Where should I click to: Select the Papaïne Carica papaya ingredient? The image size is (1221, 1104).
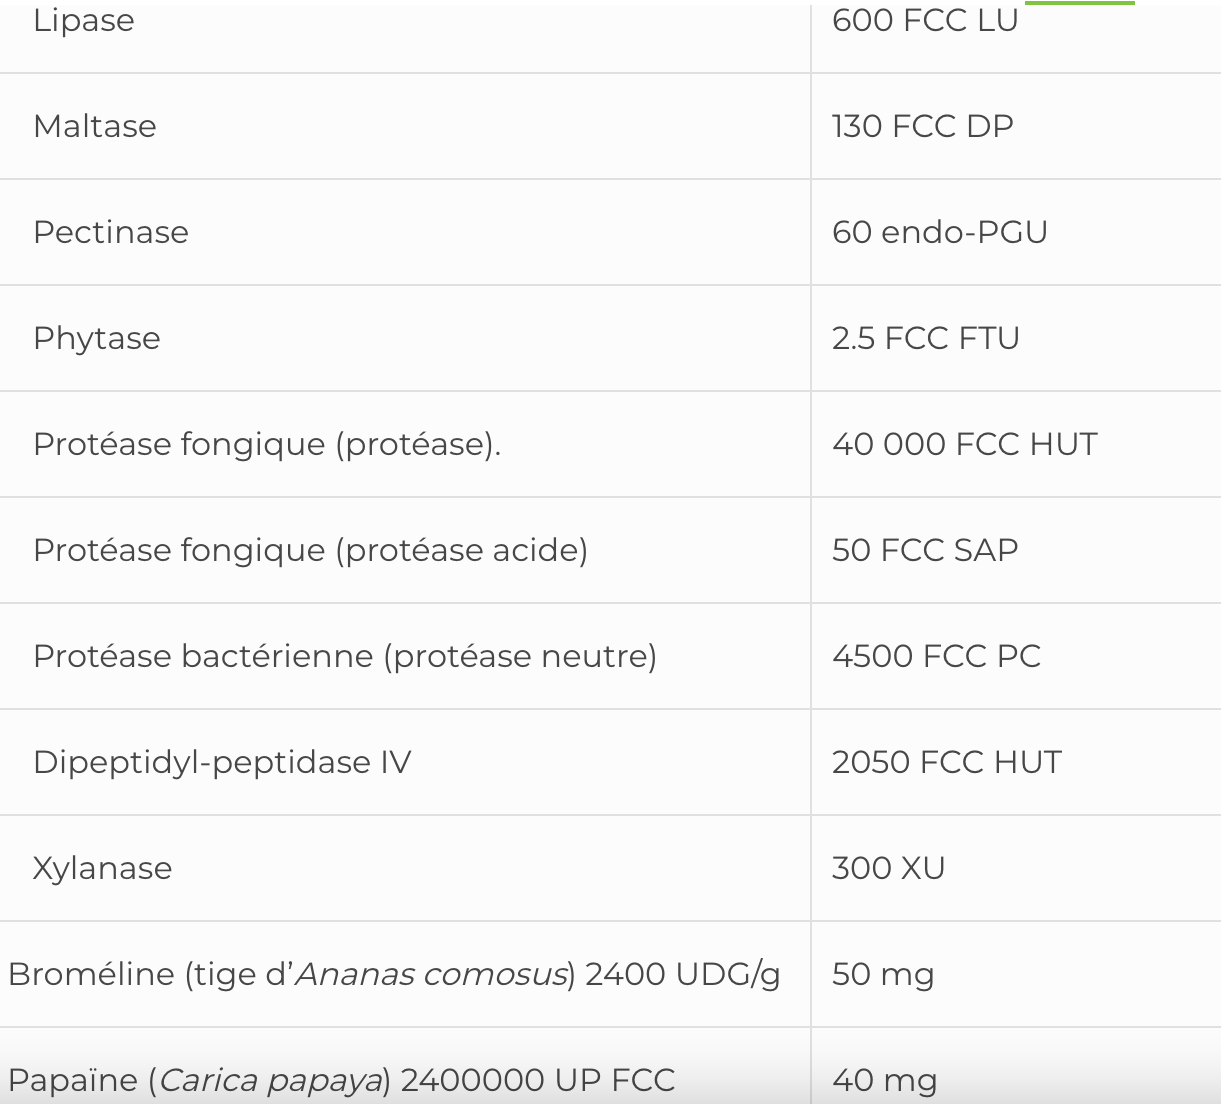341,1081
